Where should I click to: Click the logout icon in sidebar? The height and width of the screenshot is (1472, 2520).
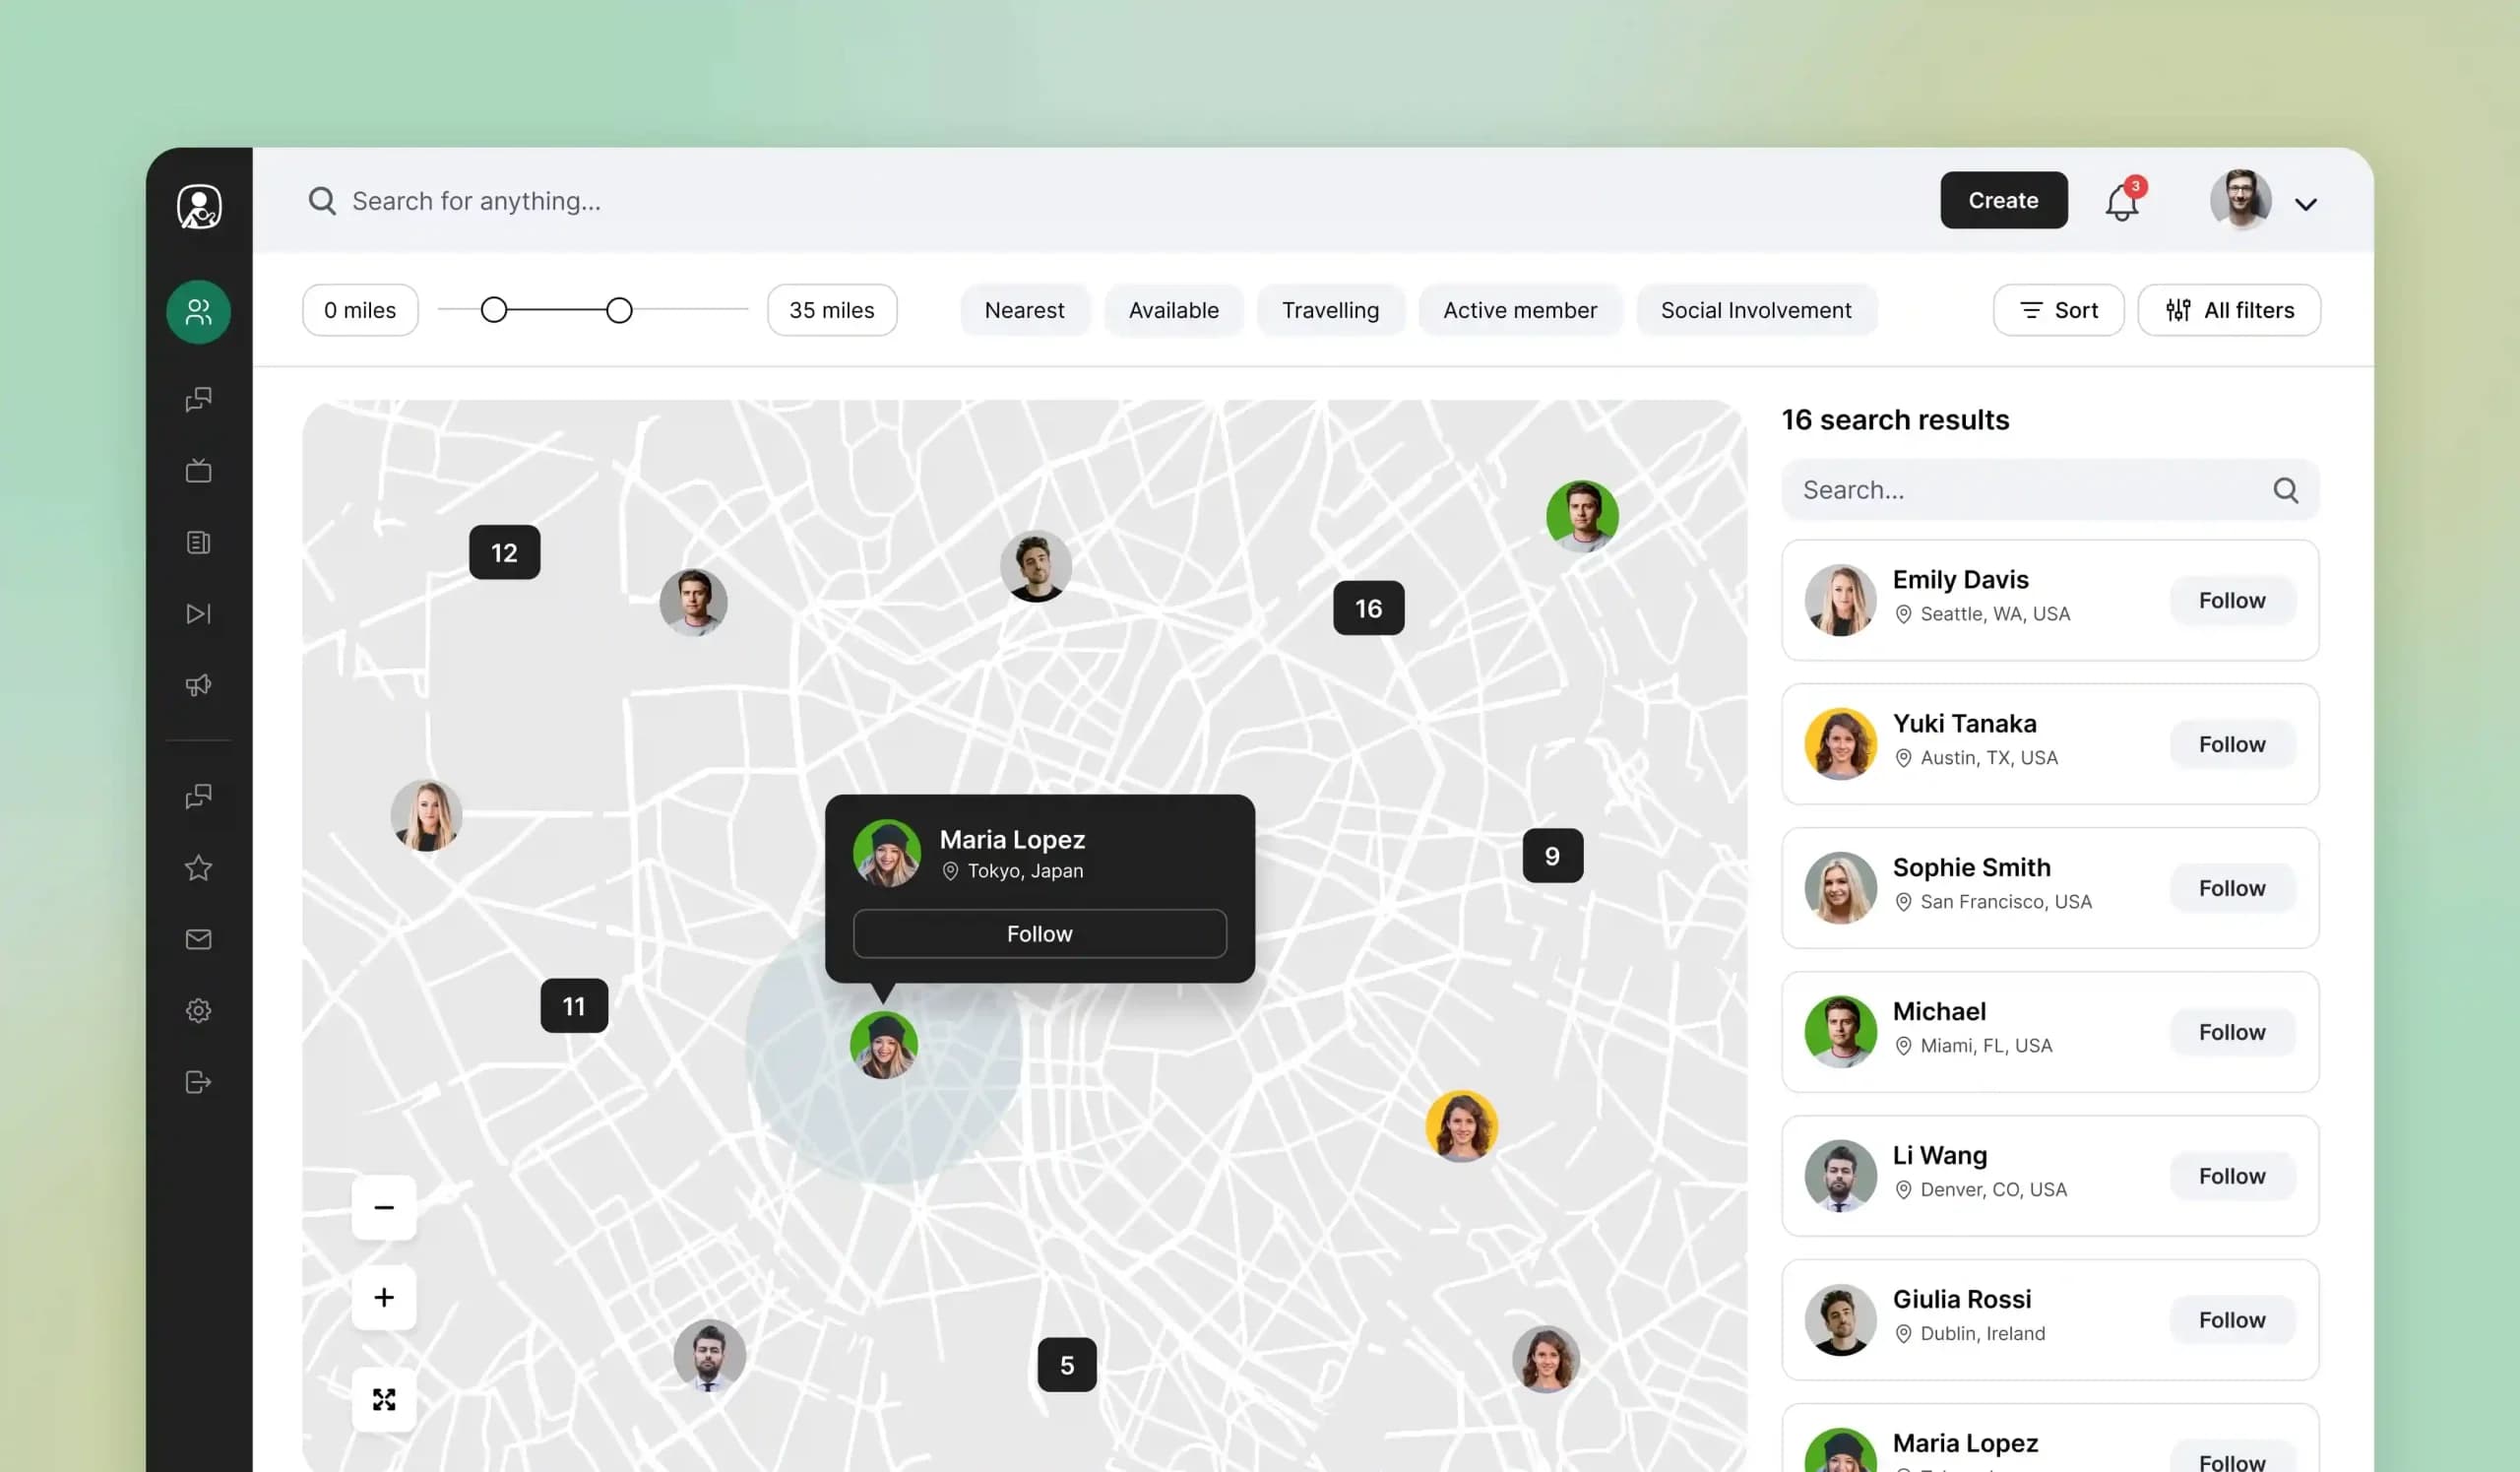pyautogui.click(x=199, y=1082)
